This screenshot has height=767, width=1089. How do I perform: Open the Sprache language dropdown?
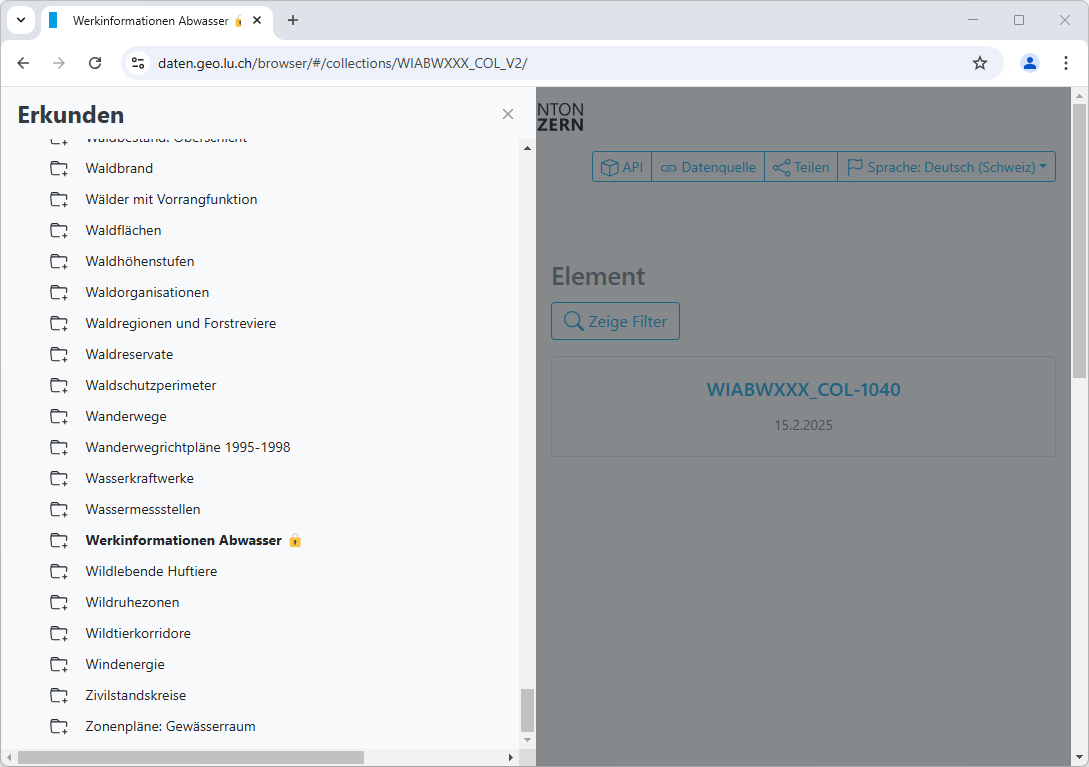click(946, 167)
